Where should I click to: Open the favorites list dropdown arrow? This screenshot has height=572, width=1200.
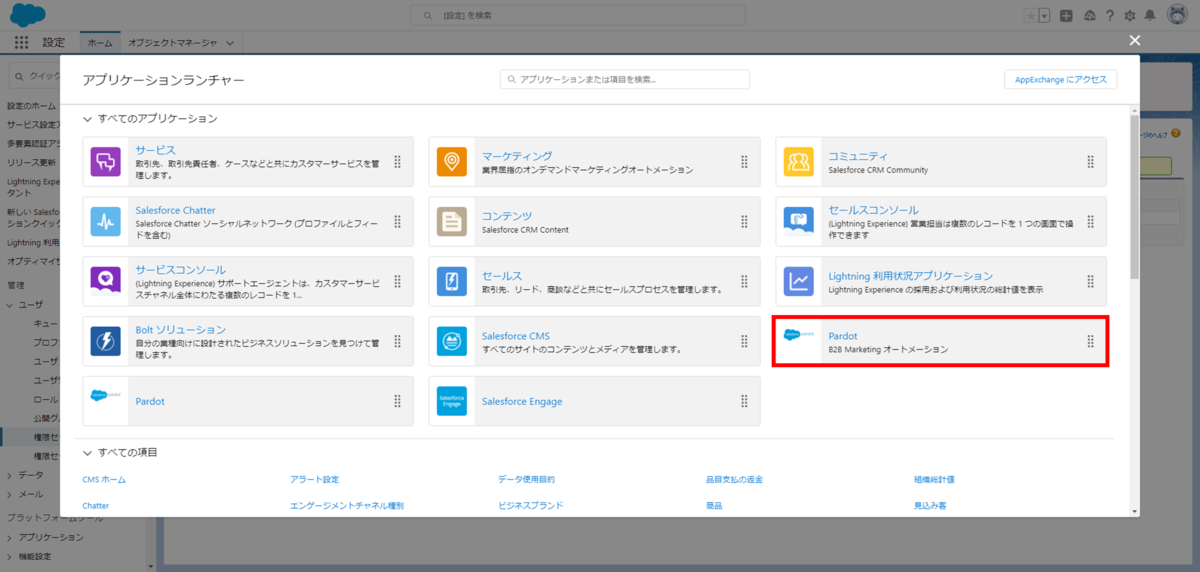coord(1044,15)
